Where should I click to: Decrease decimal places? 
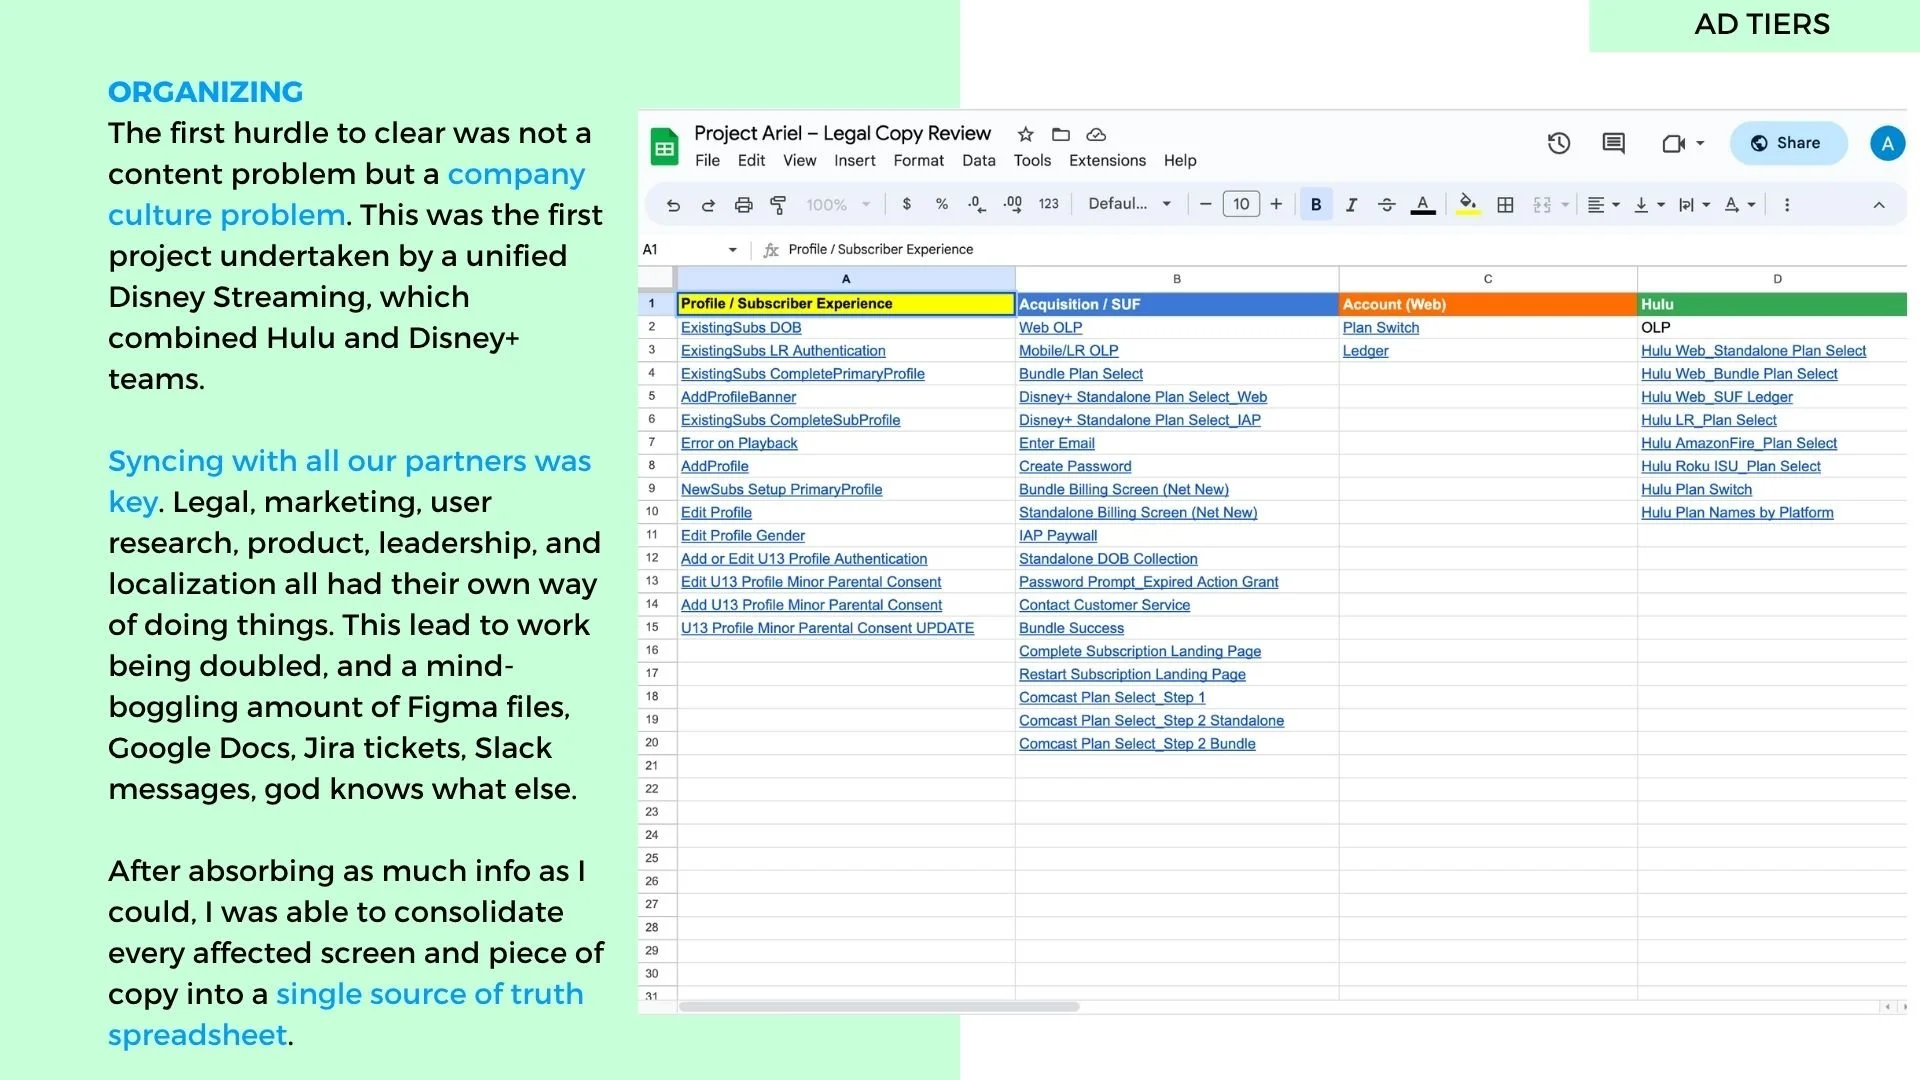pos(976,204)
